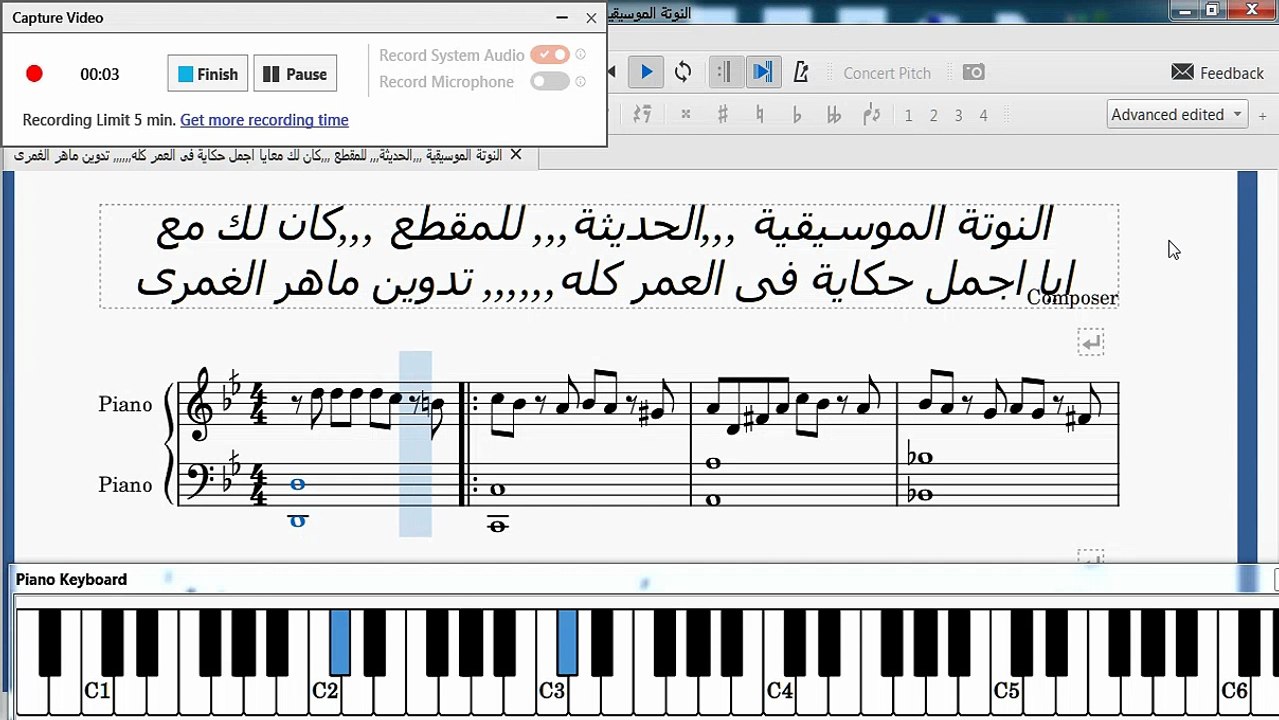Open Advanced edited workspace dropdown
The height and width of the screenshot is (720, 1279).
click(x=1177, y=114)
